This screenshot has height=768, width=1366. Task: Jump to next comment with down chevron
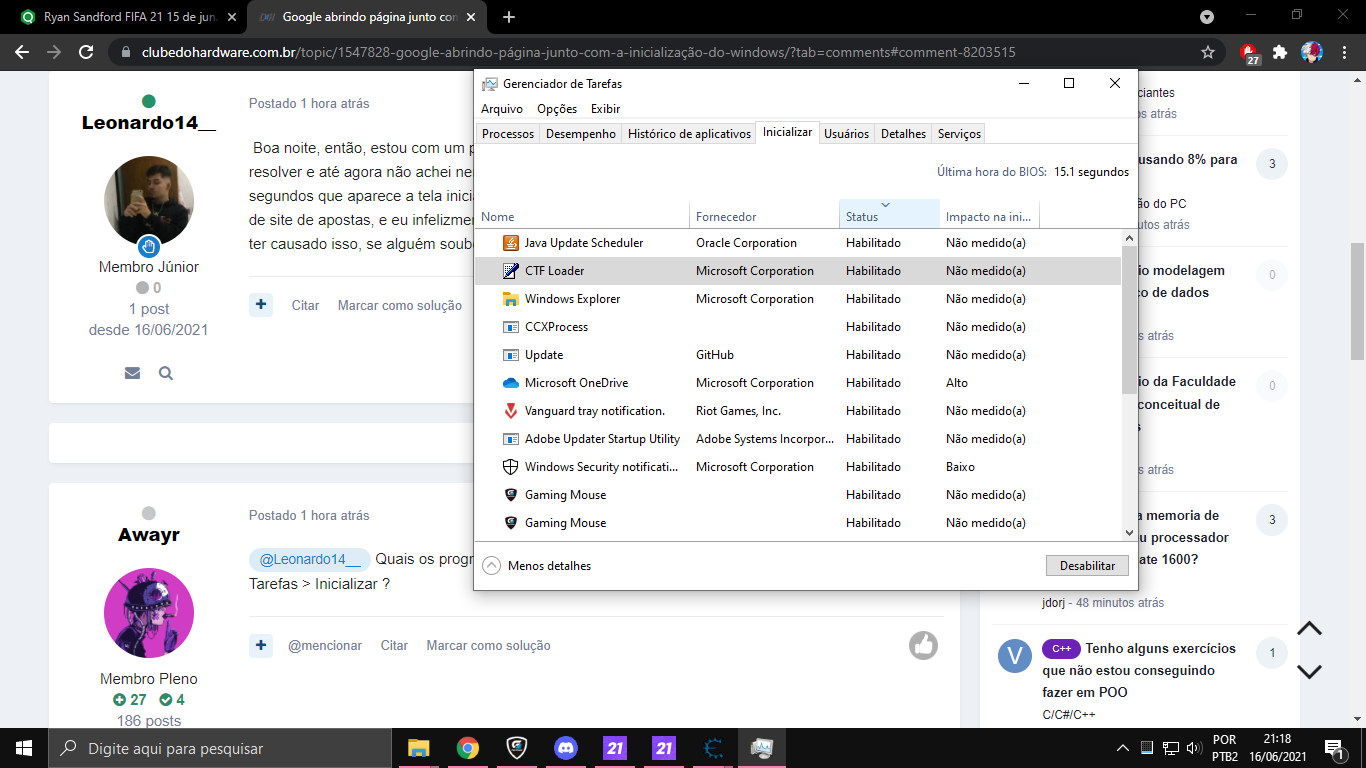1309,672
